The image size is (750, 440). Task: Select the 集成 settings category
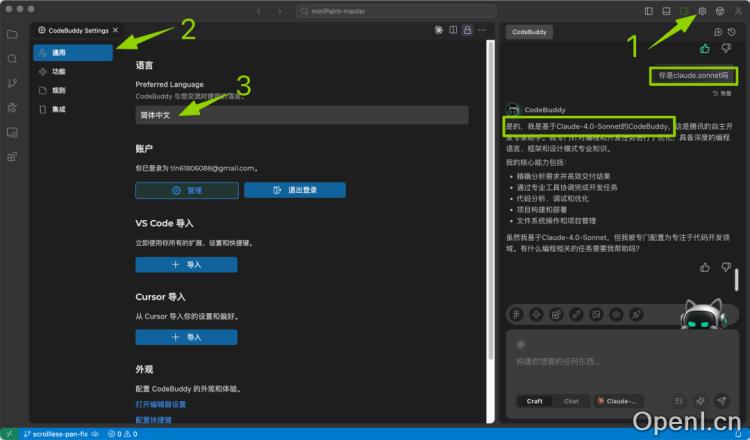click(73, 109)
